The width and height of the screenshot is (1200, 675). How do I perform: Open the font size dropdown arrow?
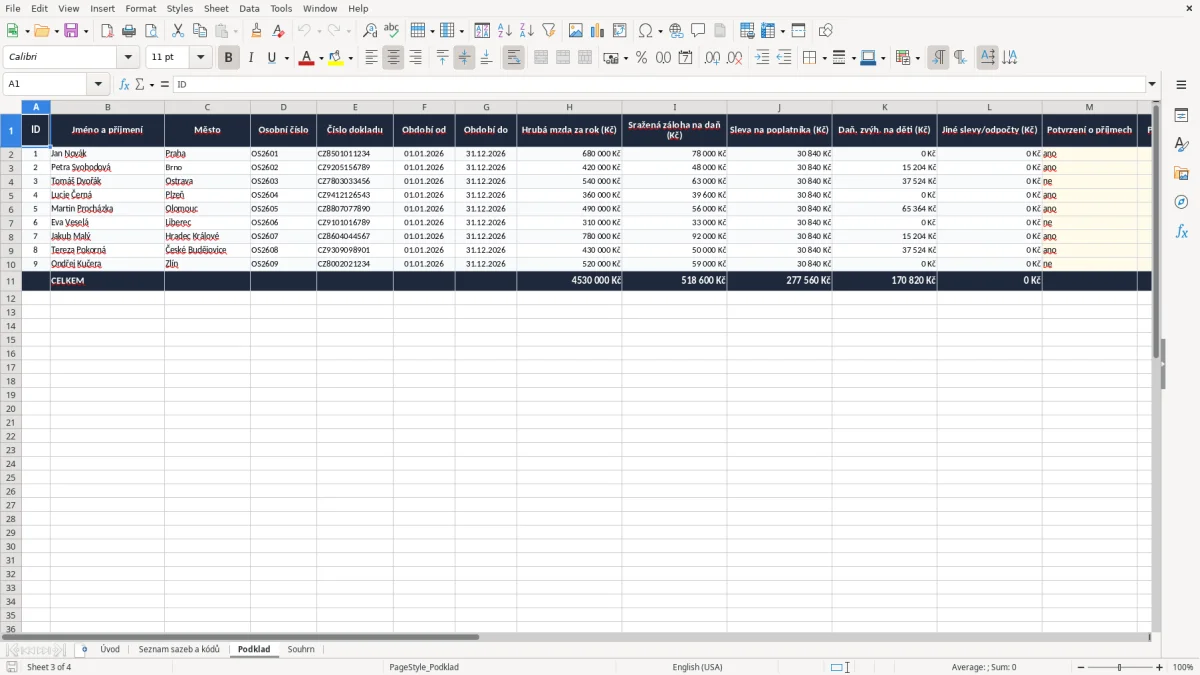coord(201,58)
